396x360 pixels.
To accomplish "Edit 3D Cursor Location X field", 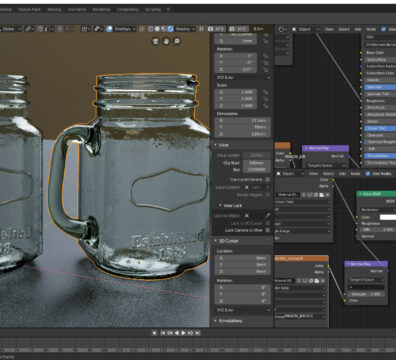I will pyautogui.click(x=243, y=258).
